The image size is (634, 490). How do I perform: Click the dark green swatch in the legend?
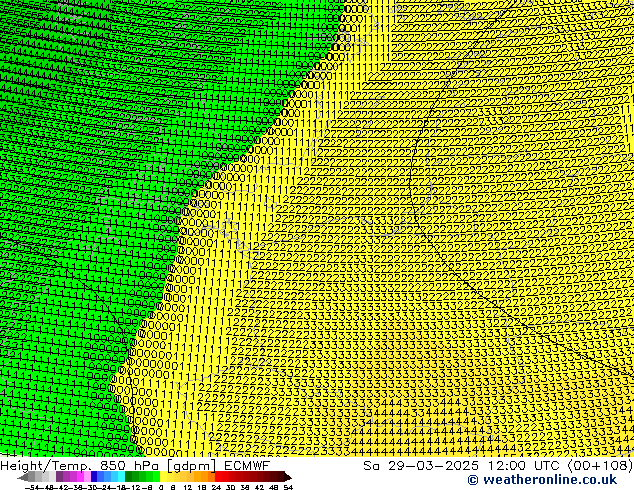coord(128,477)
